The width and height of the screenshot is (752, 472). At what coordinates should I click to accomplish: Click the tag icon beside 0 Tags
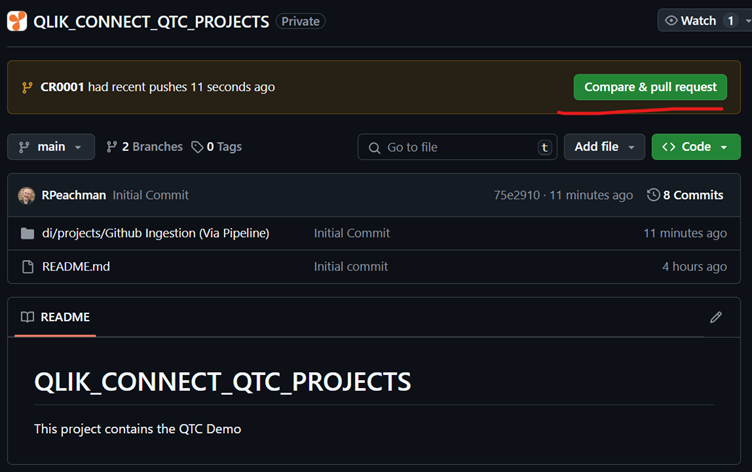tap(197, 147)
